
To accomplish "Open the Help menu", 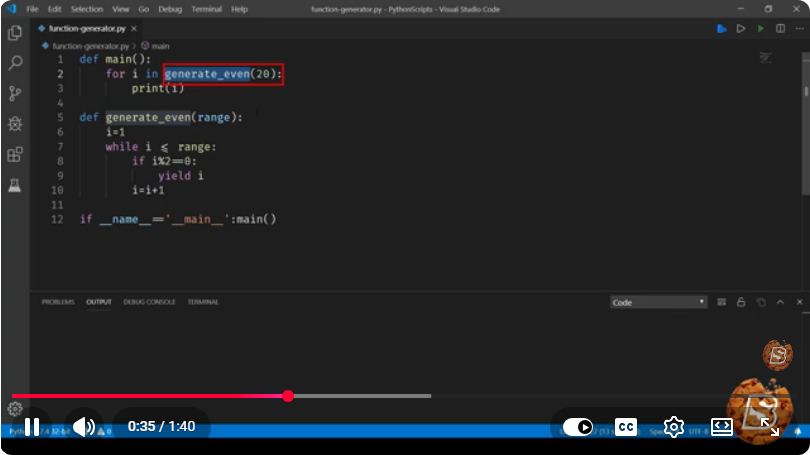I will pos(239,9).
